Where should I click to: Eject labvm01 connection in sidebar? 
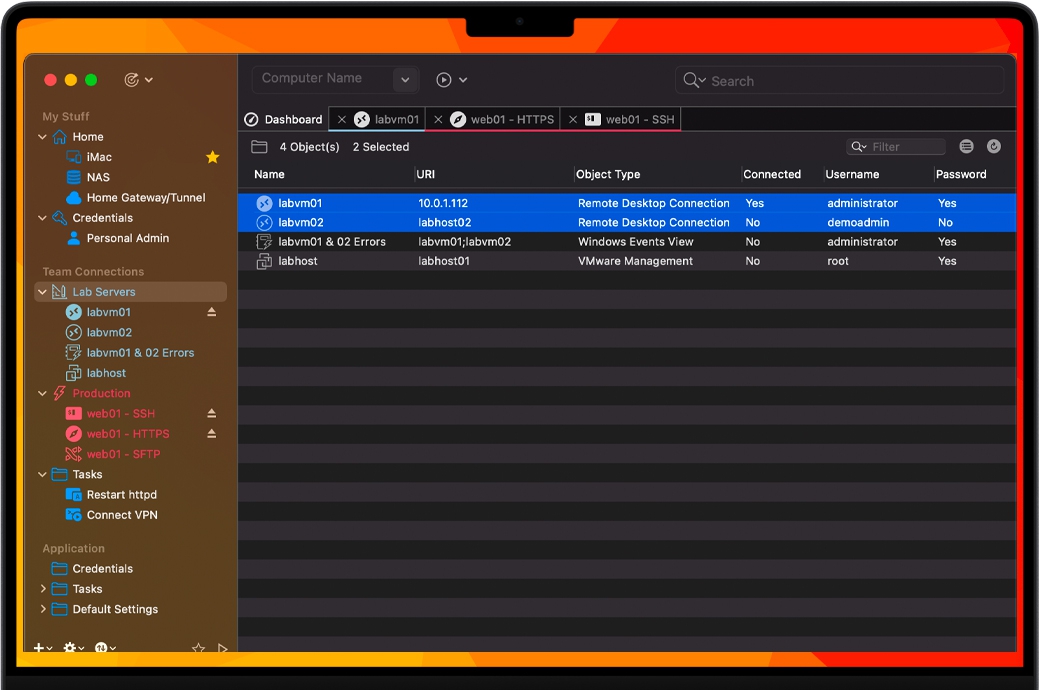tap(212, 312)
